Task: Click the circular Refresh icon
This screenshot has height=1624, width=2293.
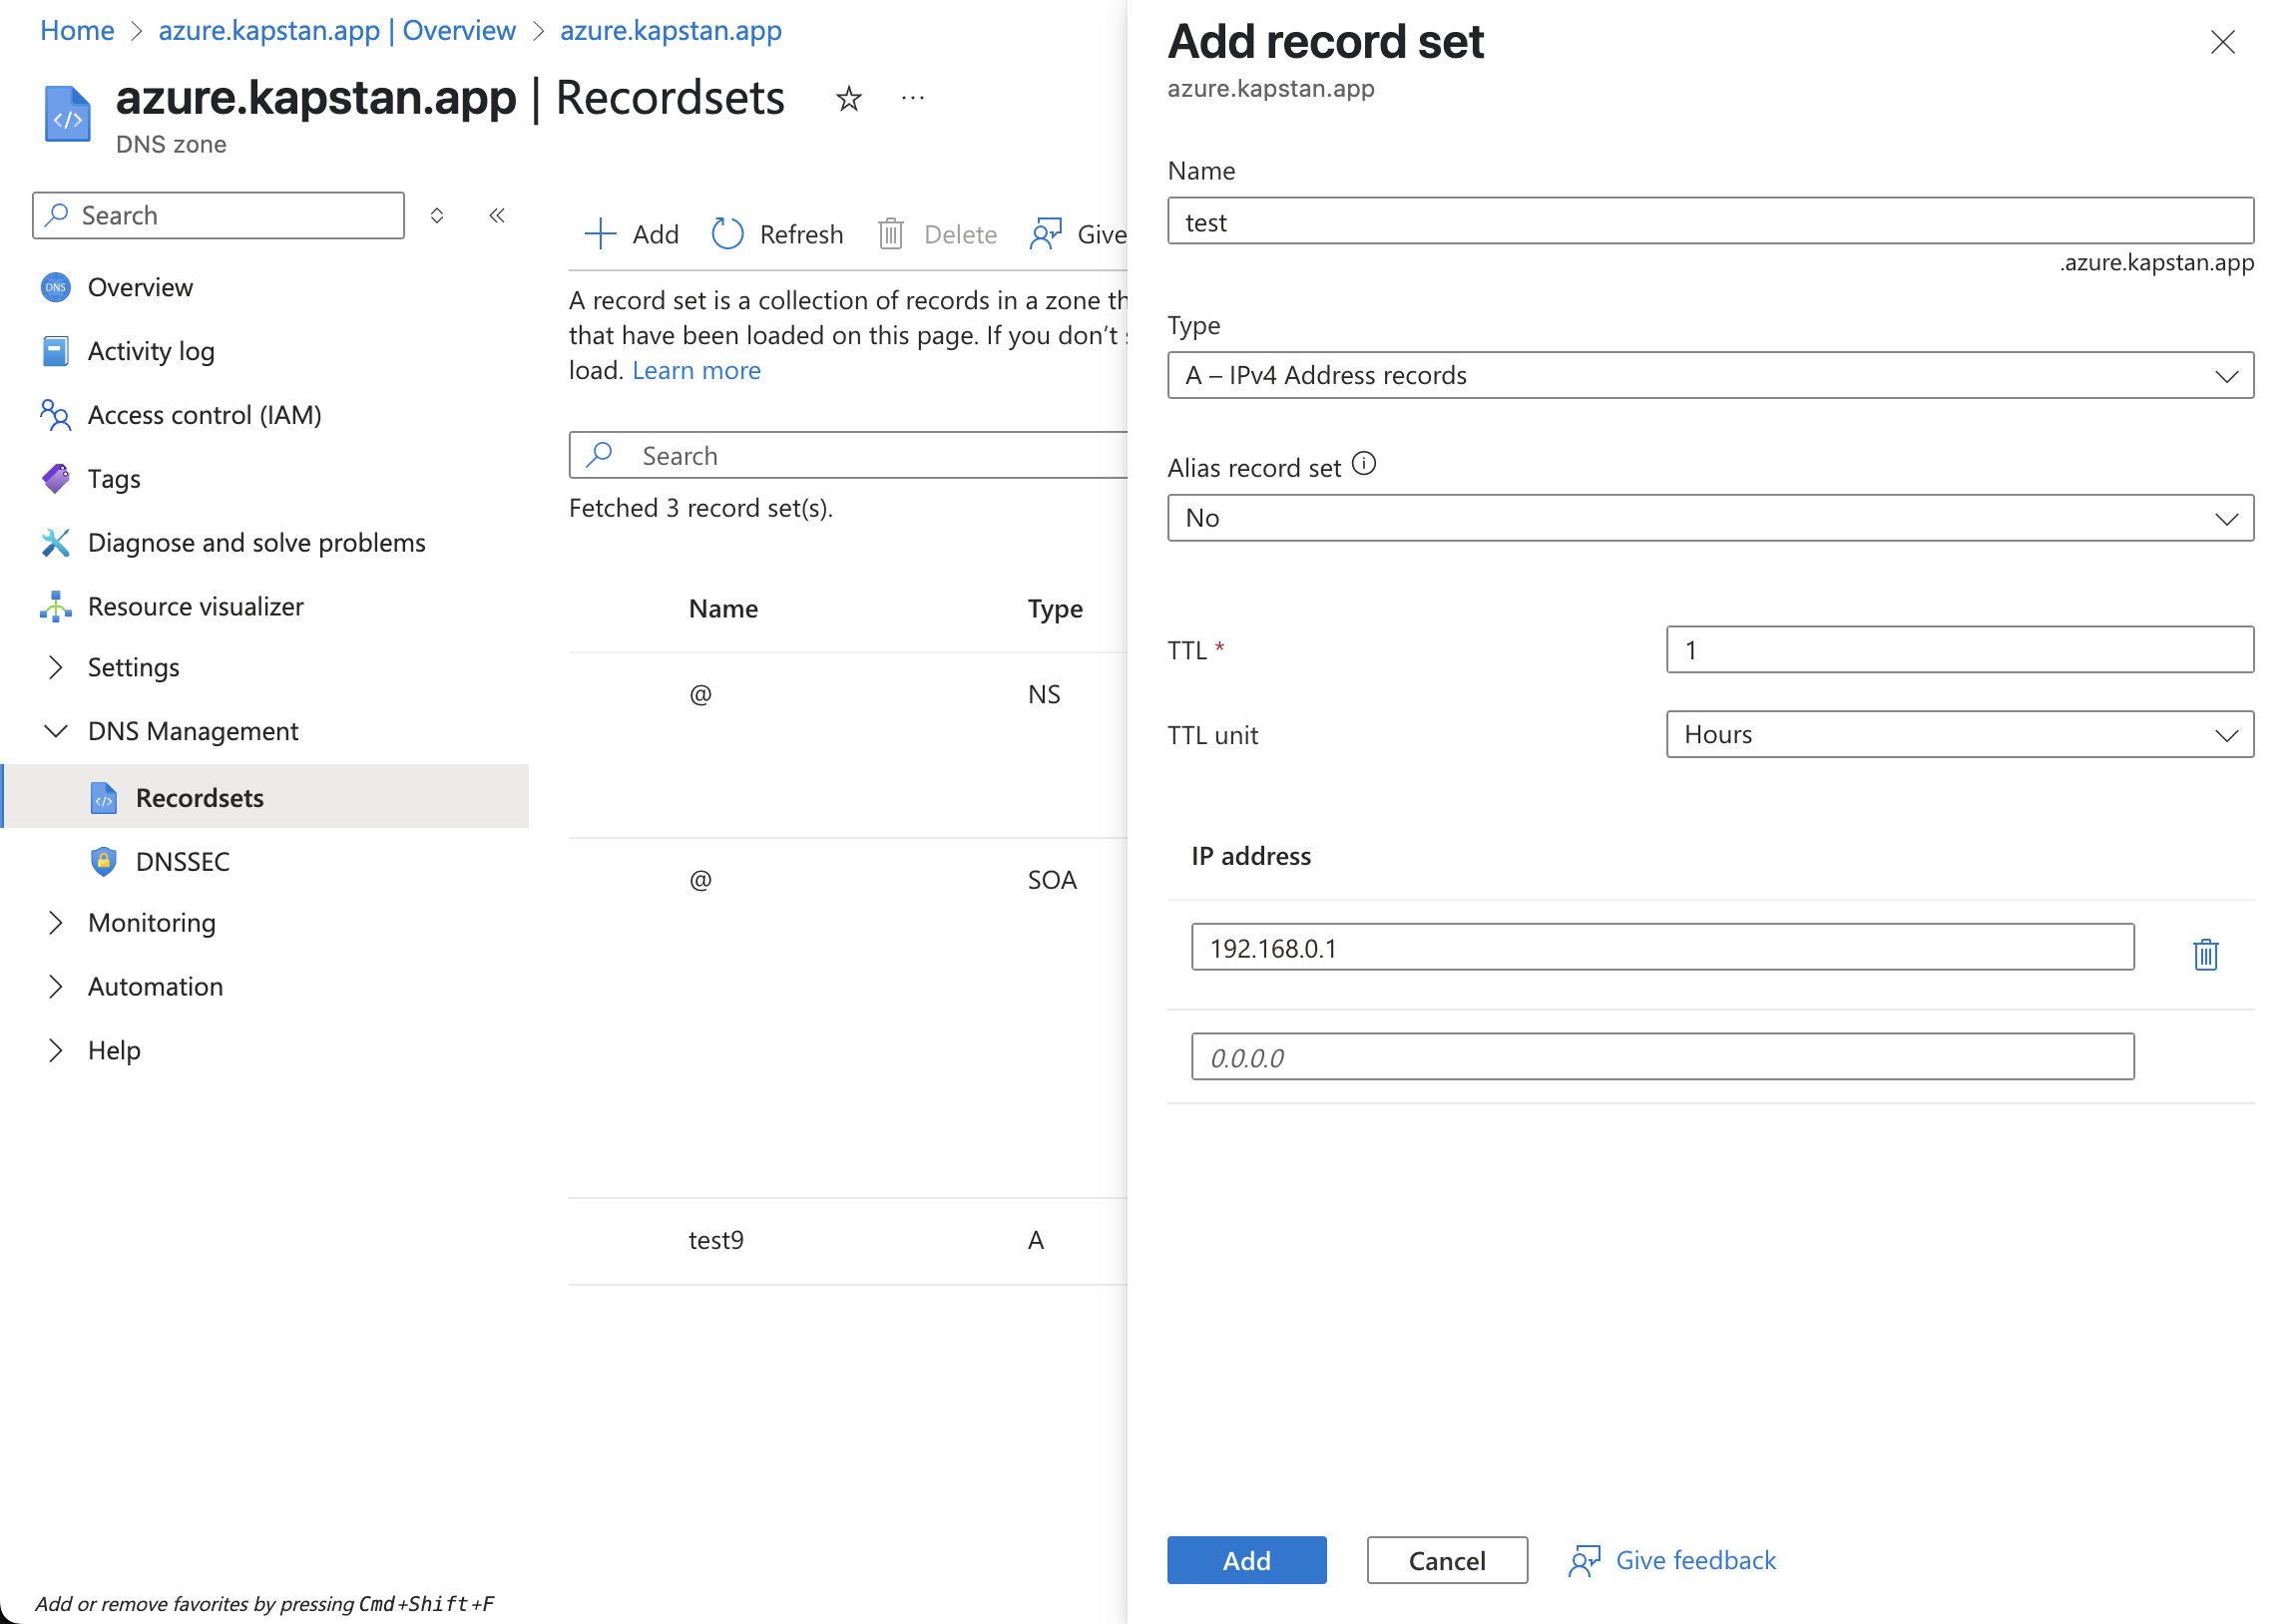Action: click(727, 234)
